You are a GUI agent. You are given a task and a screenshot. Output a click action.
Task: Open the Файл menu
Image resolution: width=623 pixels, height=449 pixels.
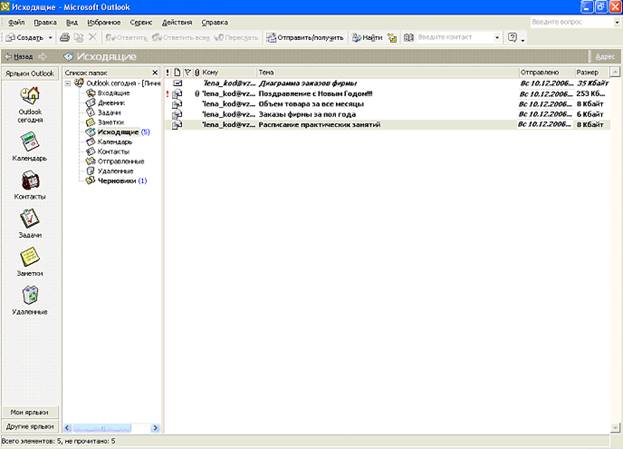pyautogui.click(x=16, y=23)
